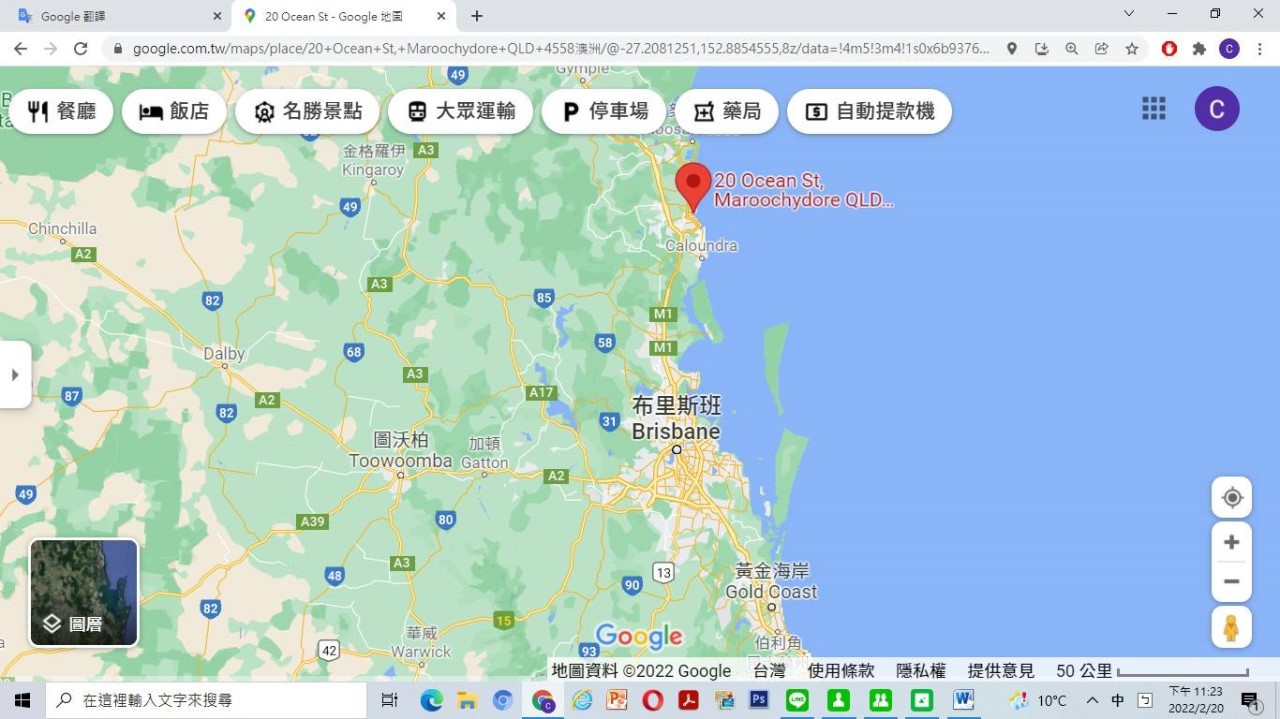The height and width of the screenshot is (719, 1280).
Task: Open the notification center icon
Action: (1250, 700)
